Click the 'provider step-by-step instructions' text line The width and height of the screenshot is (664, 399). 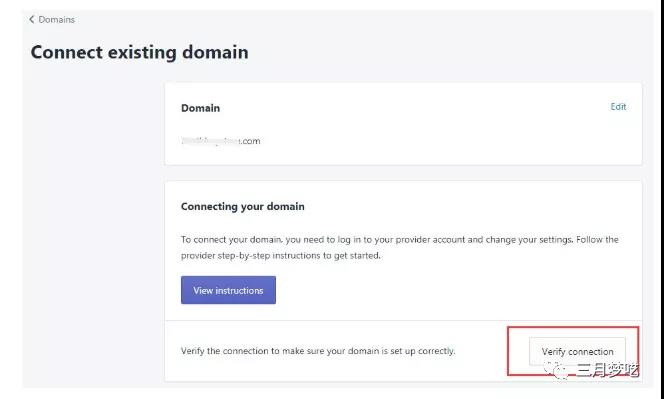(x=280, y=256)
